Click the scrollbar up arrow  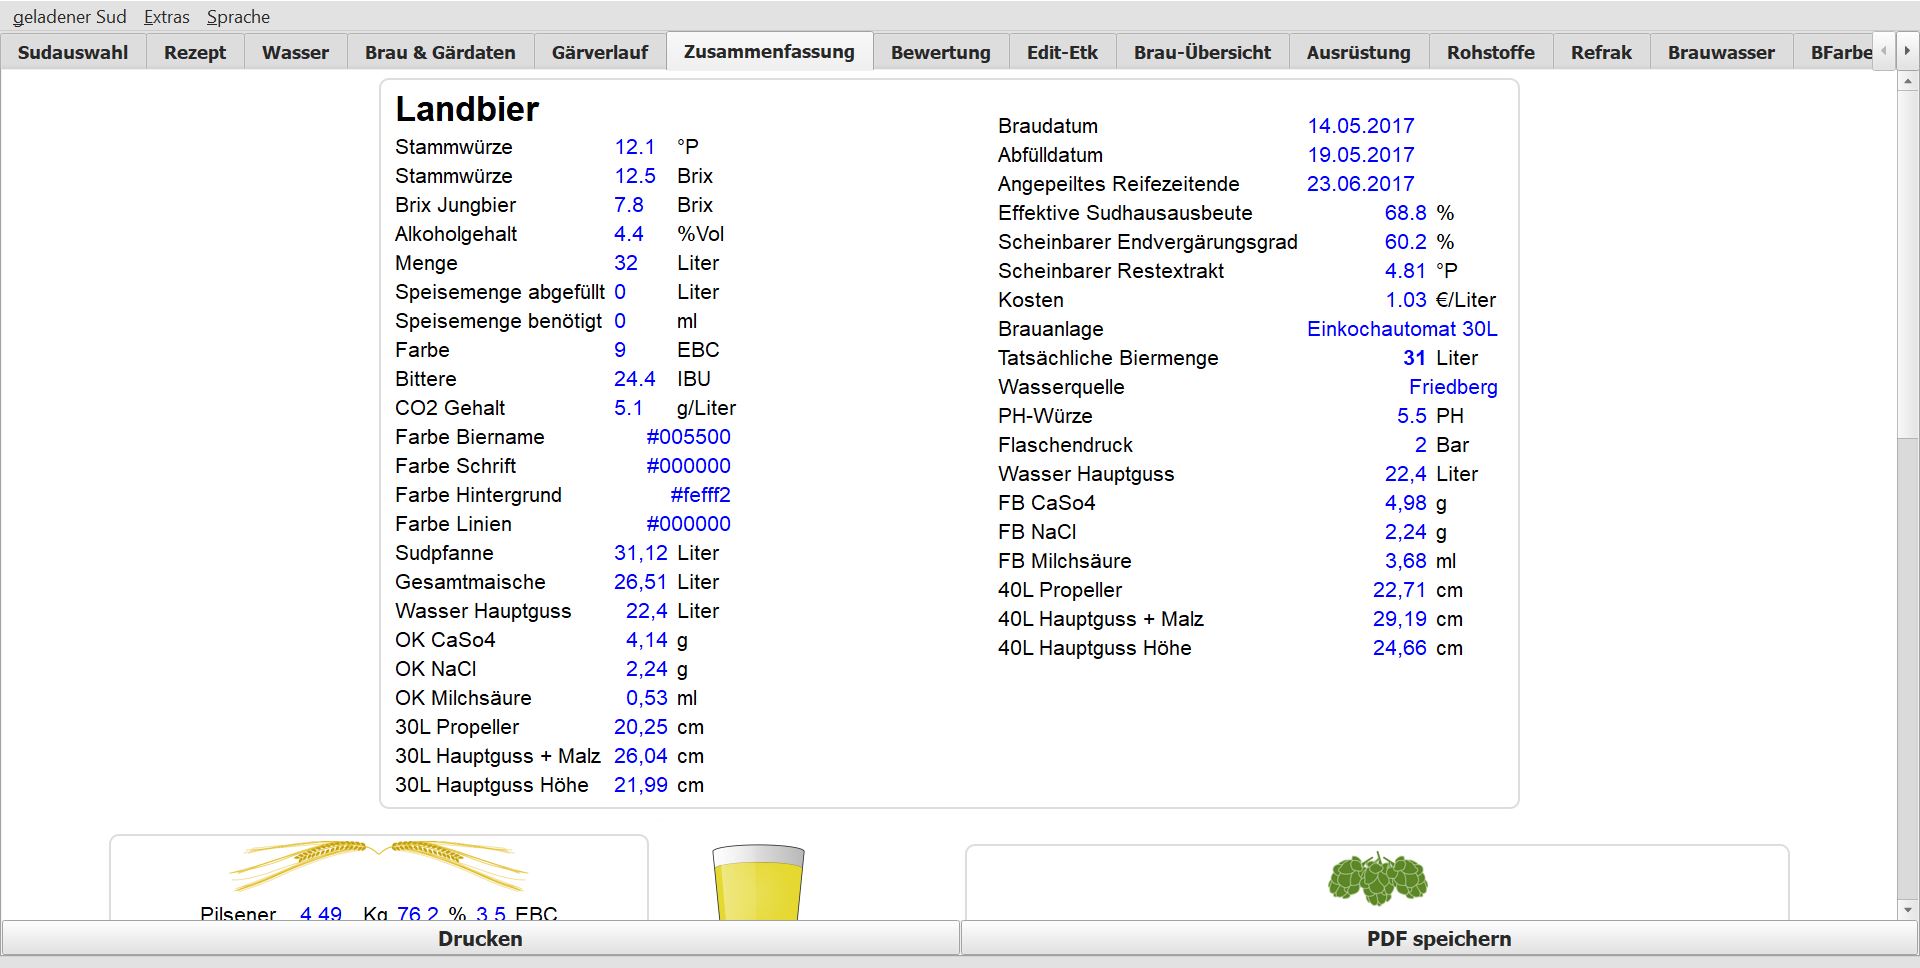(1907, 81)
